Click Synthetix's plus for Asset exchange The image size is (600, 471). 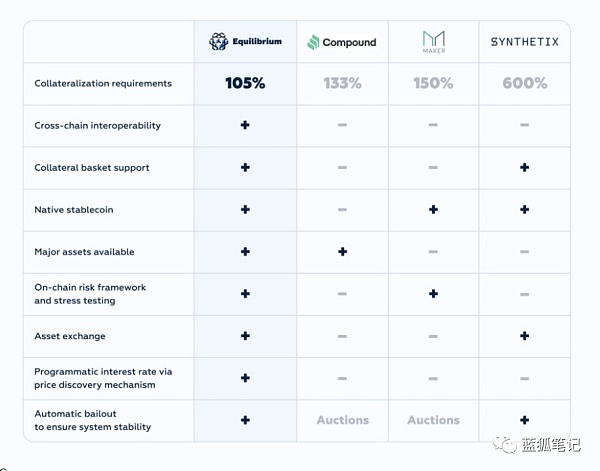pyautogui.click(x=524, y=336)
